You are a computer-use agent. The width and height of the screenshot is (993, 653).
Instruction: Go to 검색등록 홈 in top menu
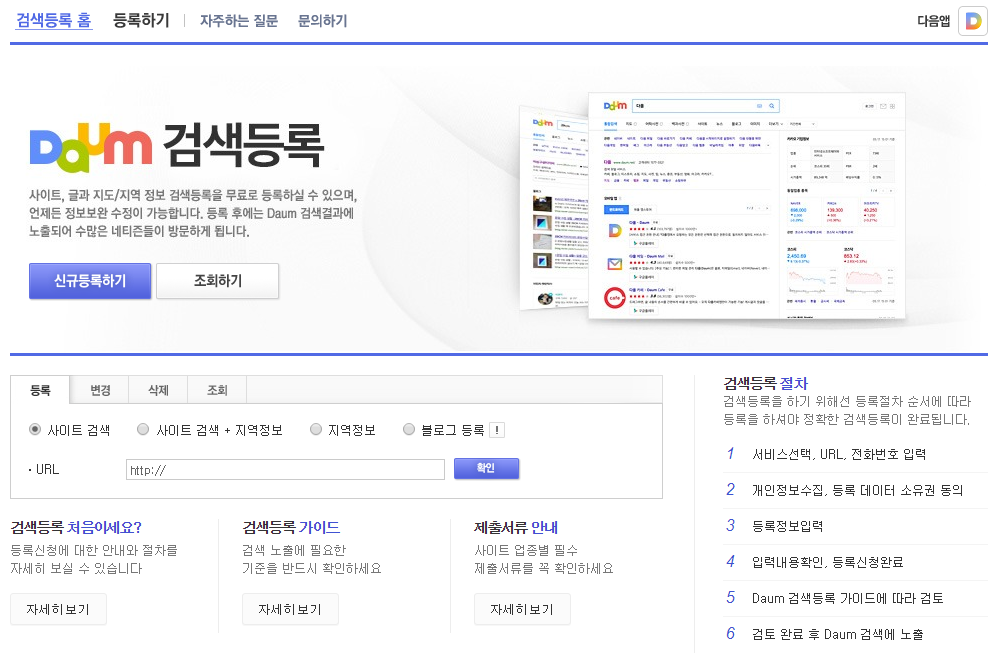point(54,20)
